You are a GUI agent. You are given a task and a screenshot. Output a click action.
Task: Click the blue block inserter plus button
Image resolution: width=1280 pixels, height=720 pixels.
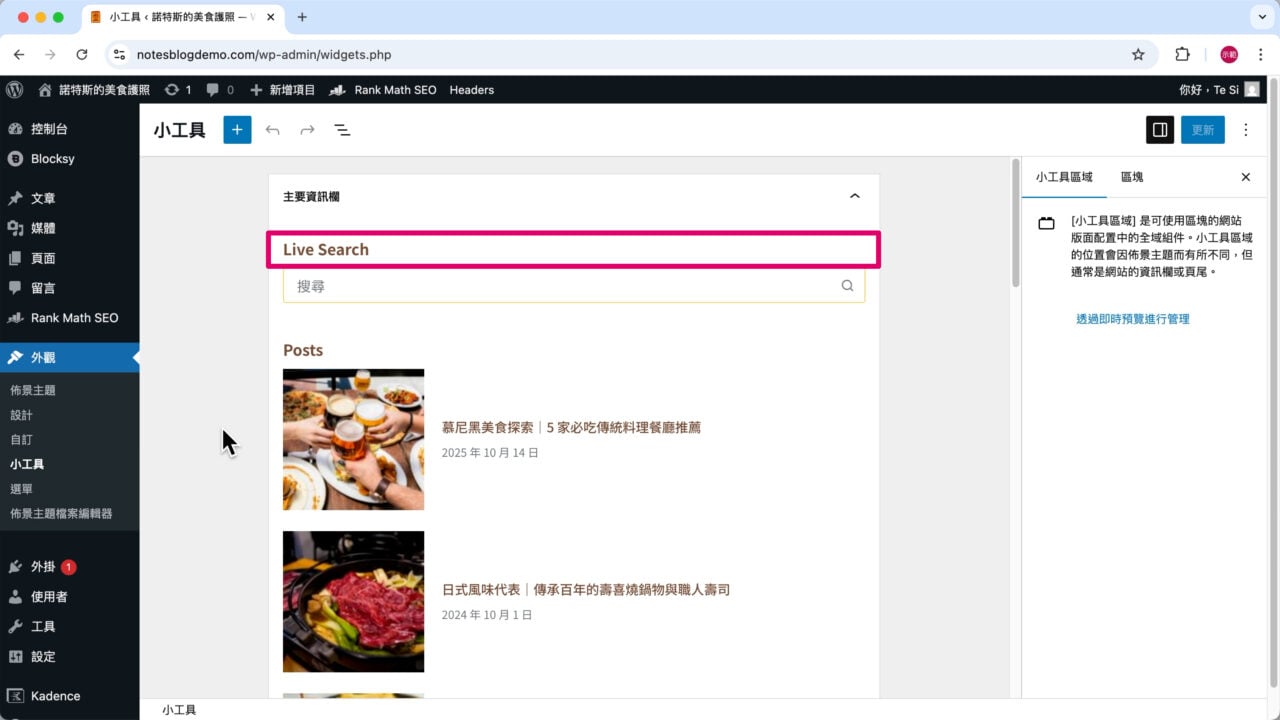[237, 130]
